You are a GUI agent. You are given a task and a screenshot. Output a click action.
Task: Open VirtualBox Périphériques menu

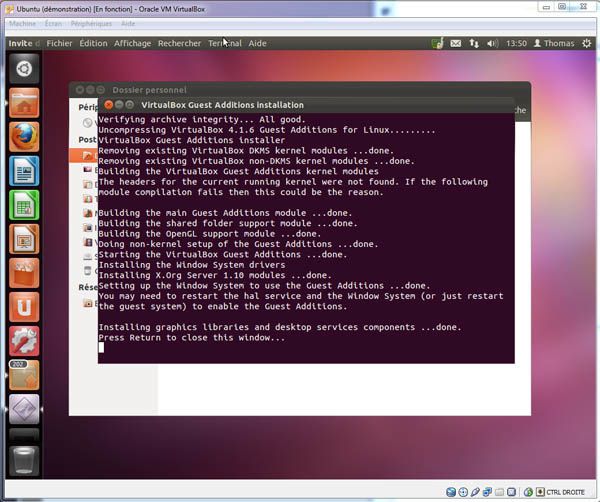coord(91,24)
